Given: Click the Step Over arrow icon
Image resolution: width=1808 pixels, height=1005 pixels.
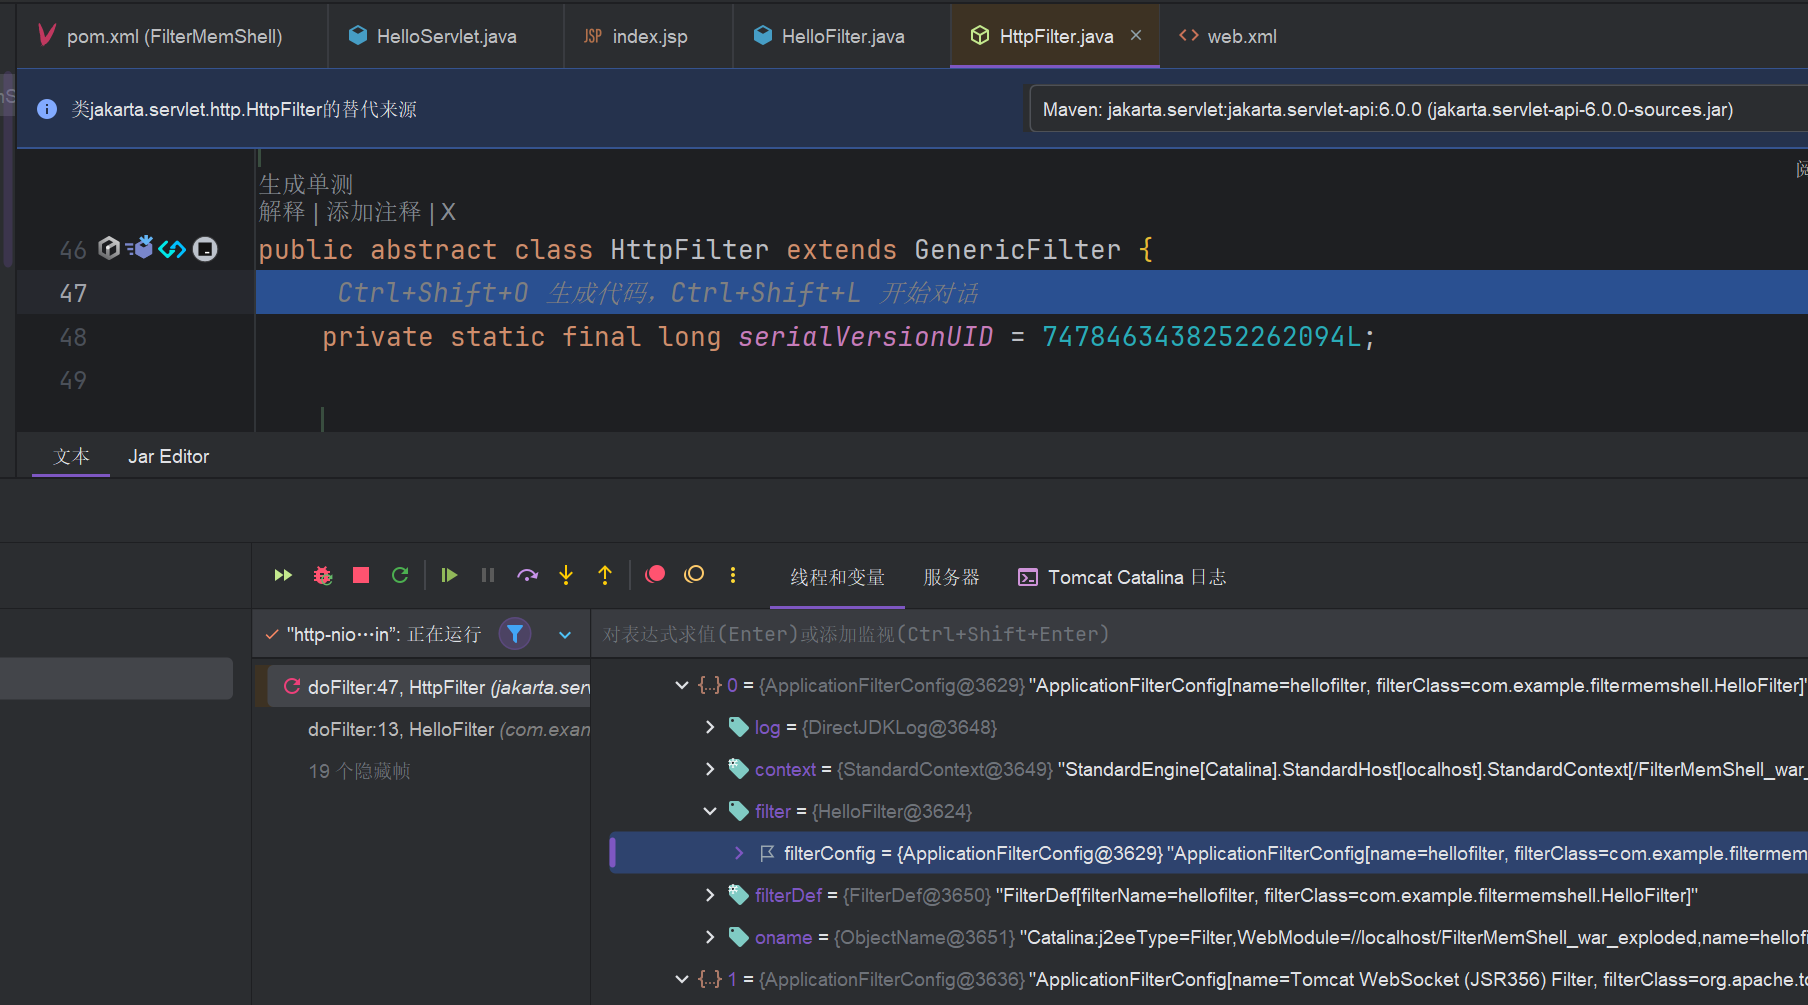Looking at the screenshot, I should point(527,575).
